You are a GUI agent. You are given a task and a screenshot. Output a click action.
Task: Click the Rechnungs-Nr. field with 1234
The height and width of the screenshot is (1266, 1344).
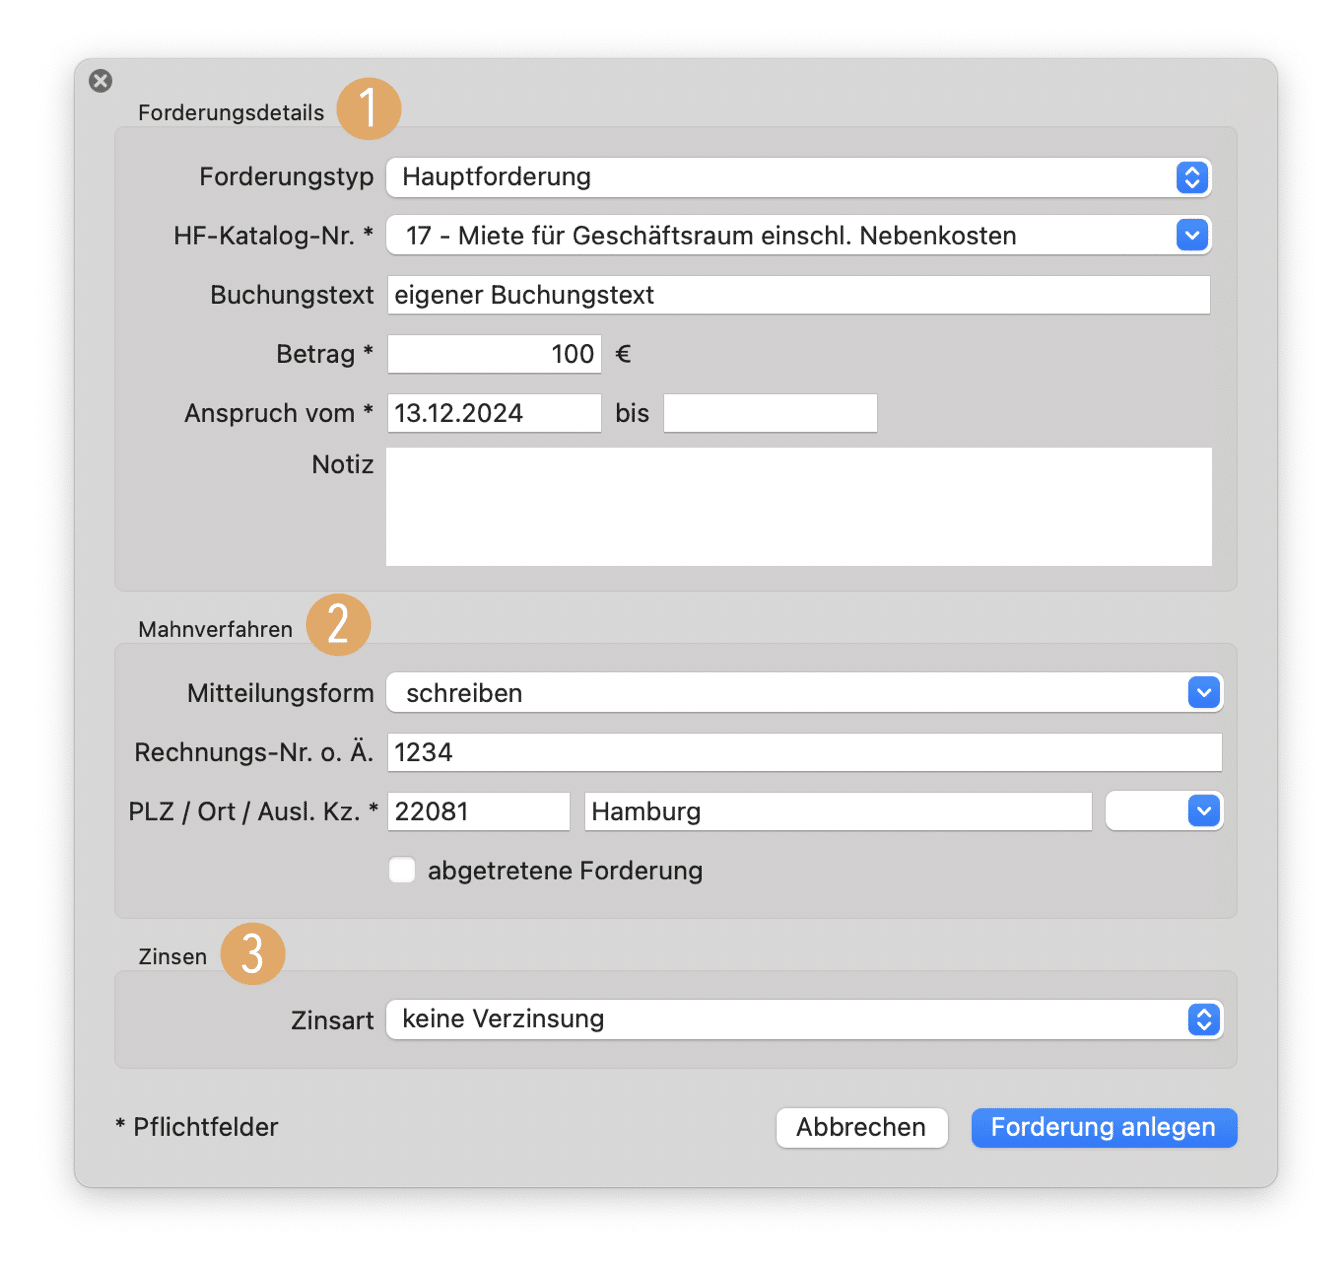point(805,752)
